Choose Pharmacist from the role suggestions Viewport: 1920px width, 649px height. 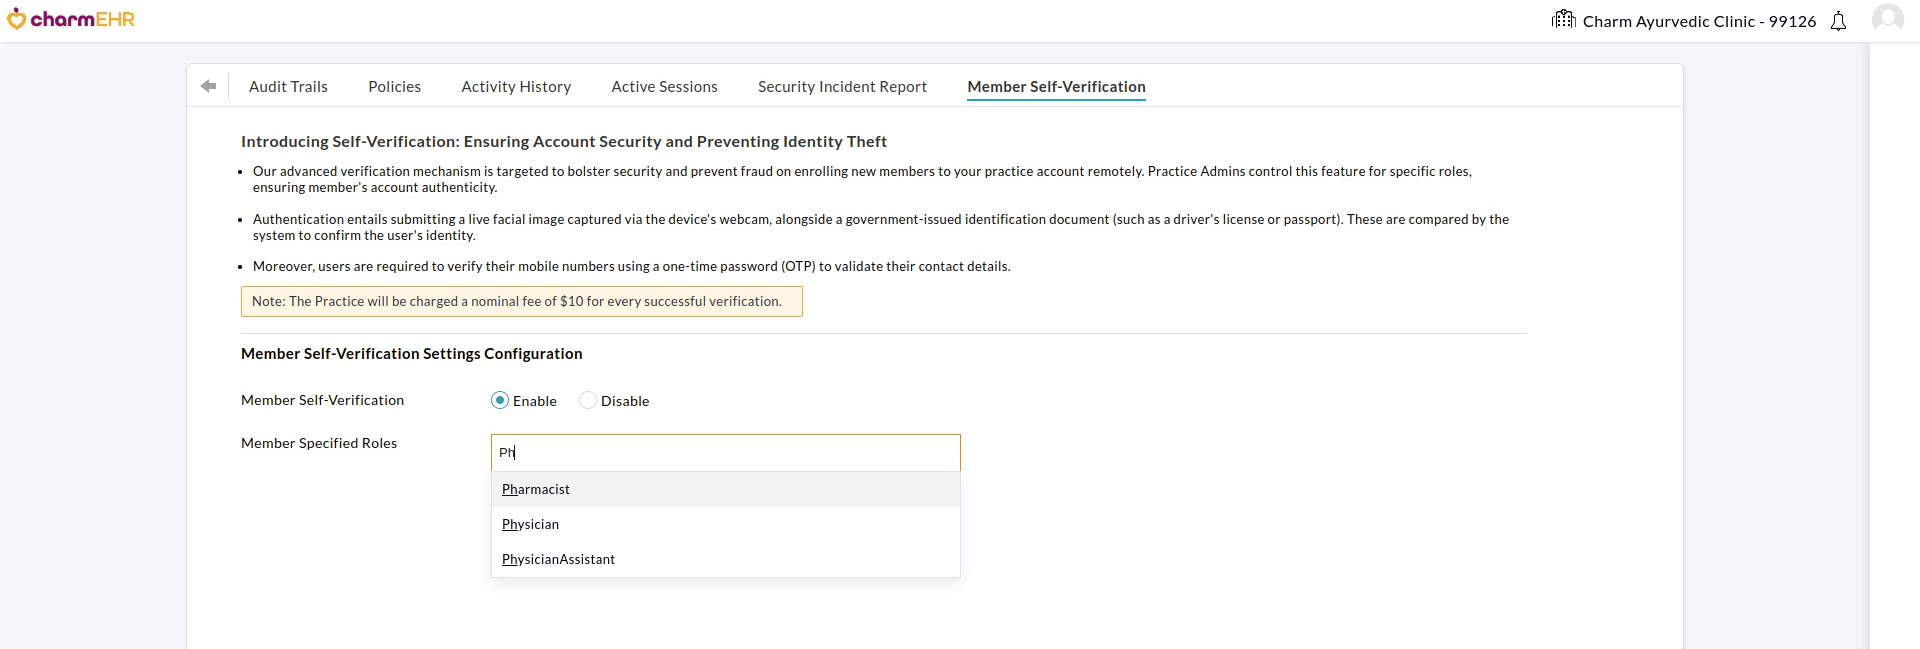coord(536,489)
